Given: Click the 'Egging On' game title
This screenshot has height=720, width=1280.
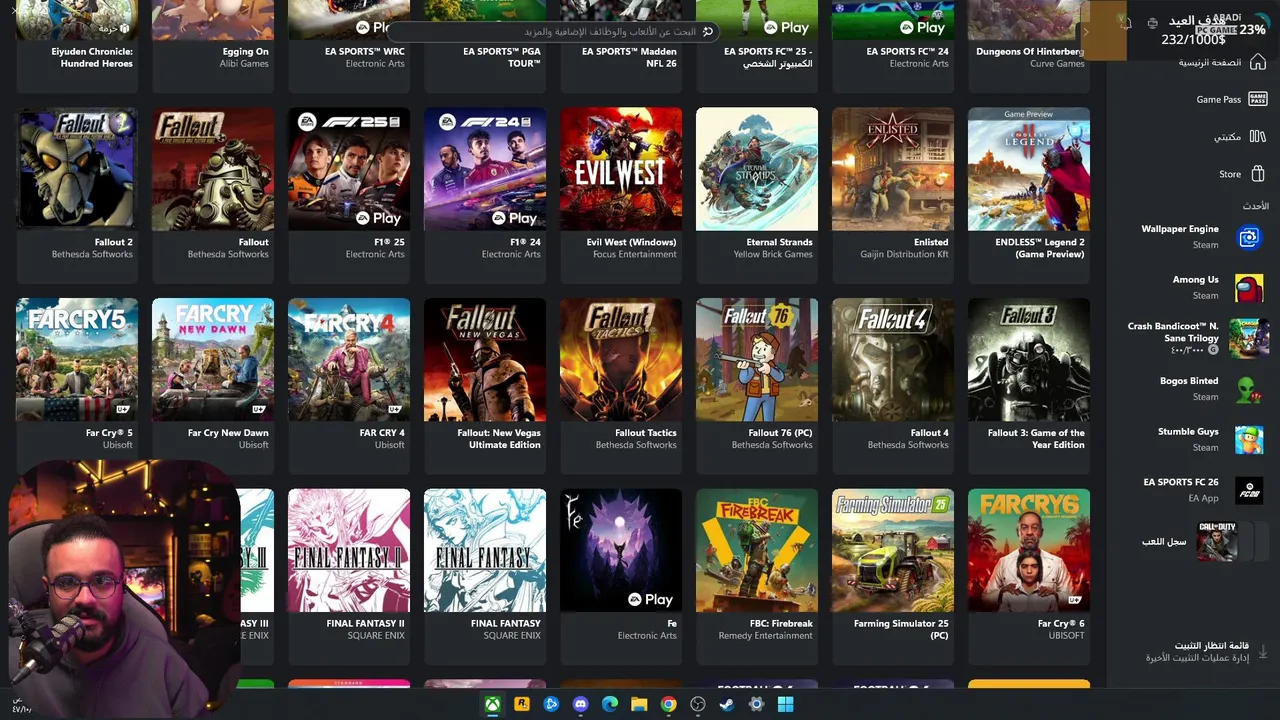Looking at the screenshot, I should pyautogui.click(x=245, y=51).
